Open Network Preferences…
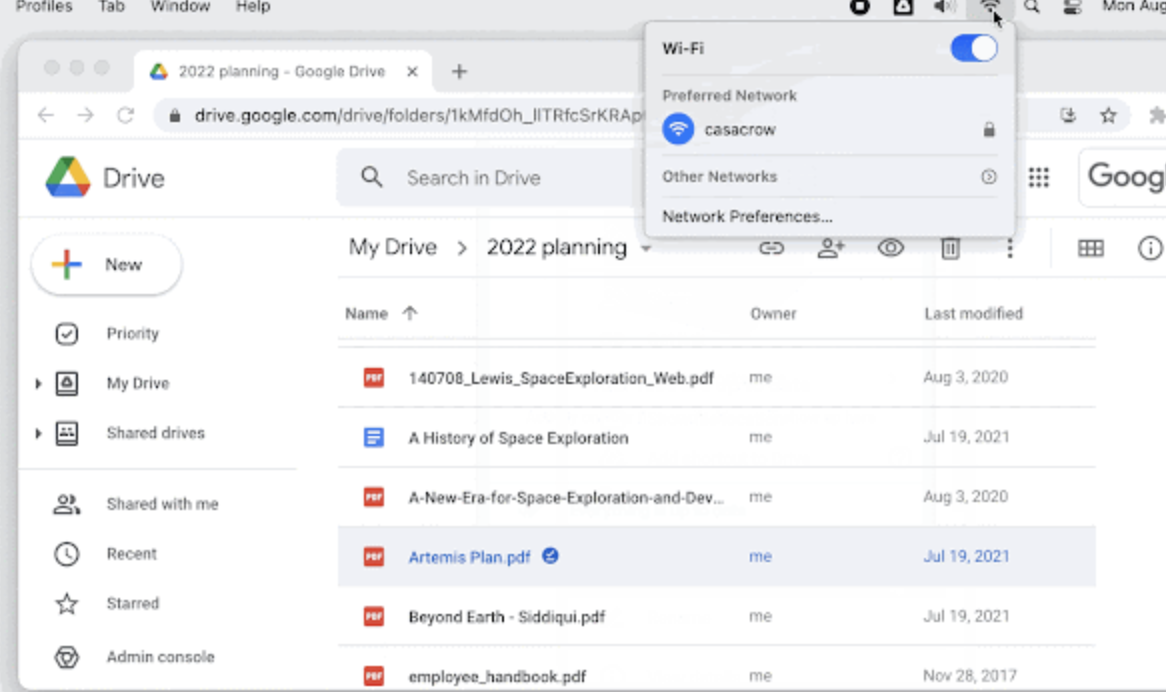 747,217
